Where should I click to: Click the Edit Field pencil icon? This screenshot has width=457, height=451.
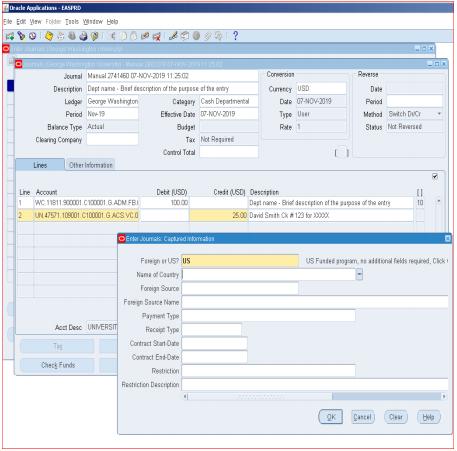coord(173,36)
